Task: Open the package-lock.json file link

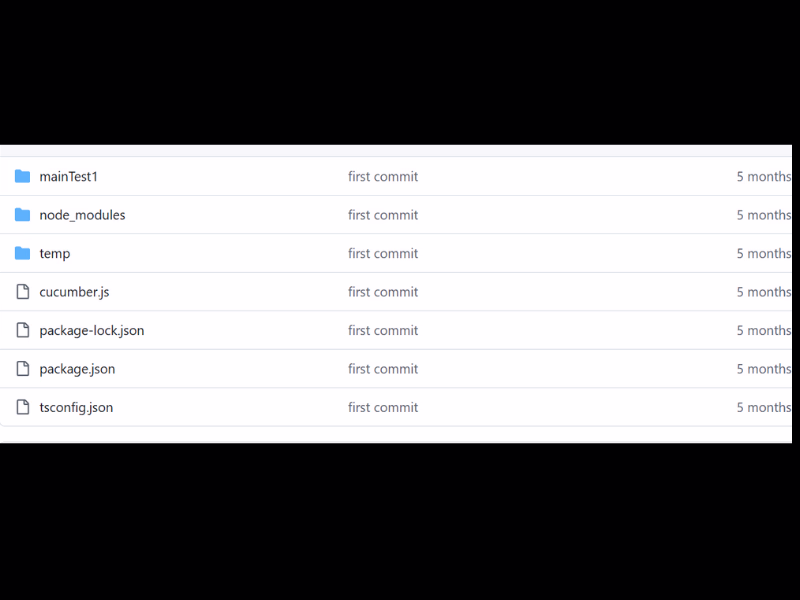Action: pos(92,330)
